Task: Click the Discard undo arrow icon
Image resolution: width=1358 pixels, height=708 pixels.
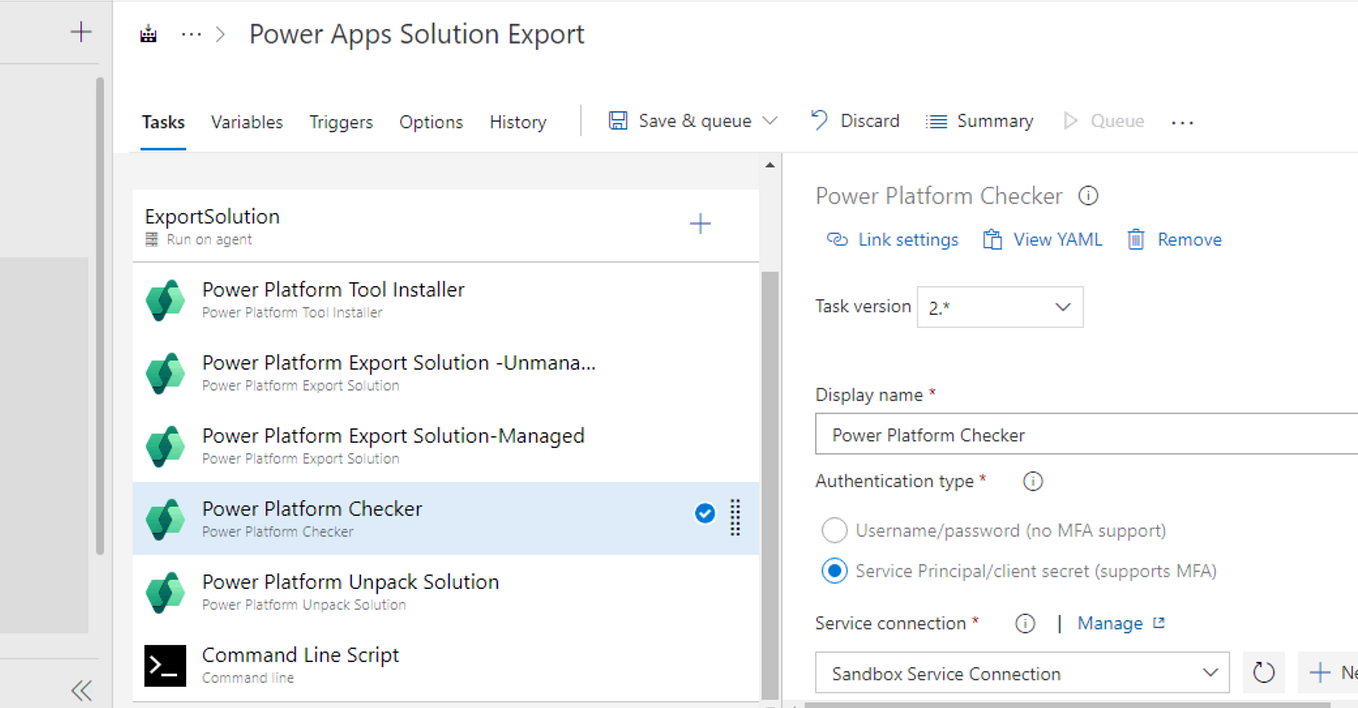Action: click(x=818, y=120)
